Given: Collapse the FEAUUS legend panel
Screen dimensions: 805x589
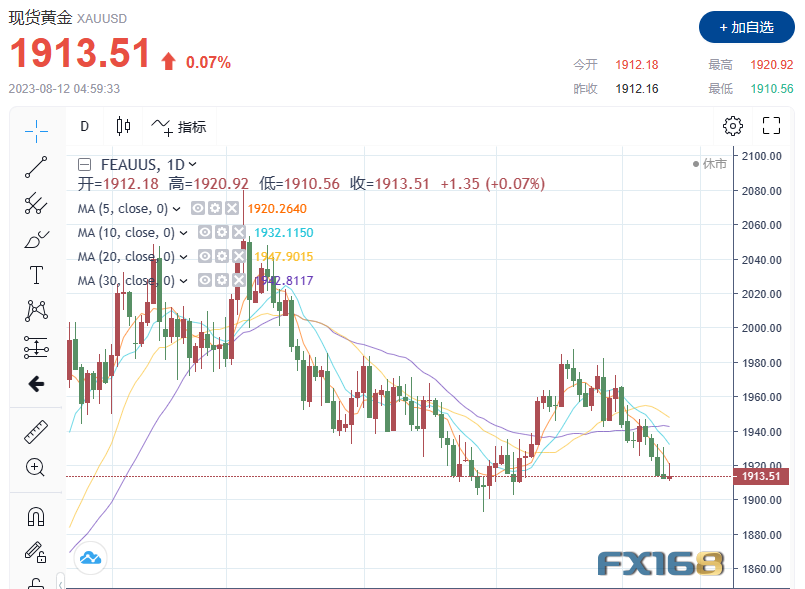Looking at the screenshot, I should click(x=83, y=163).
